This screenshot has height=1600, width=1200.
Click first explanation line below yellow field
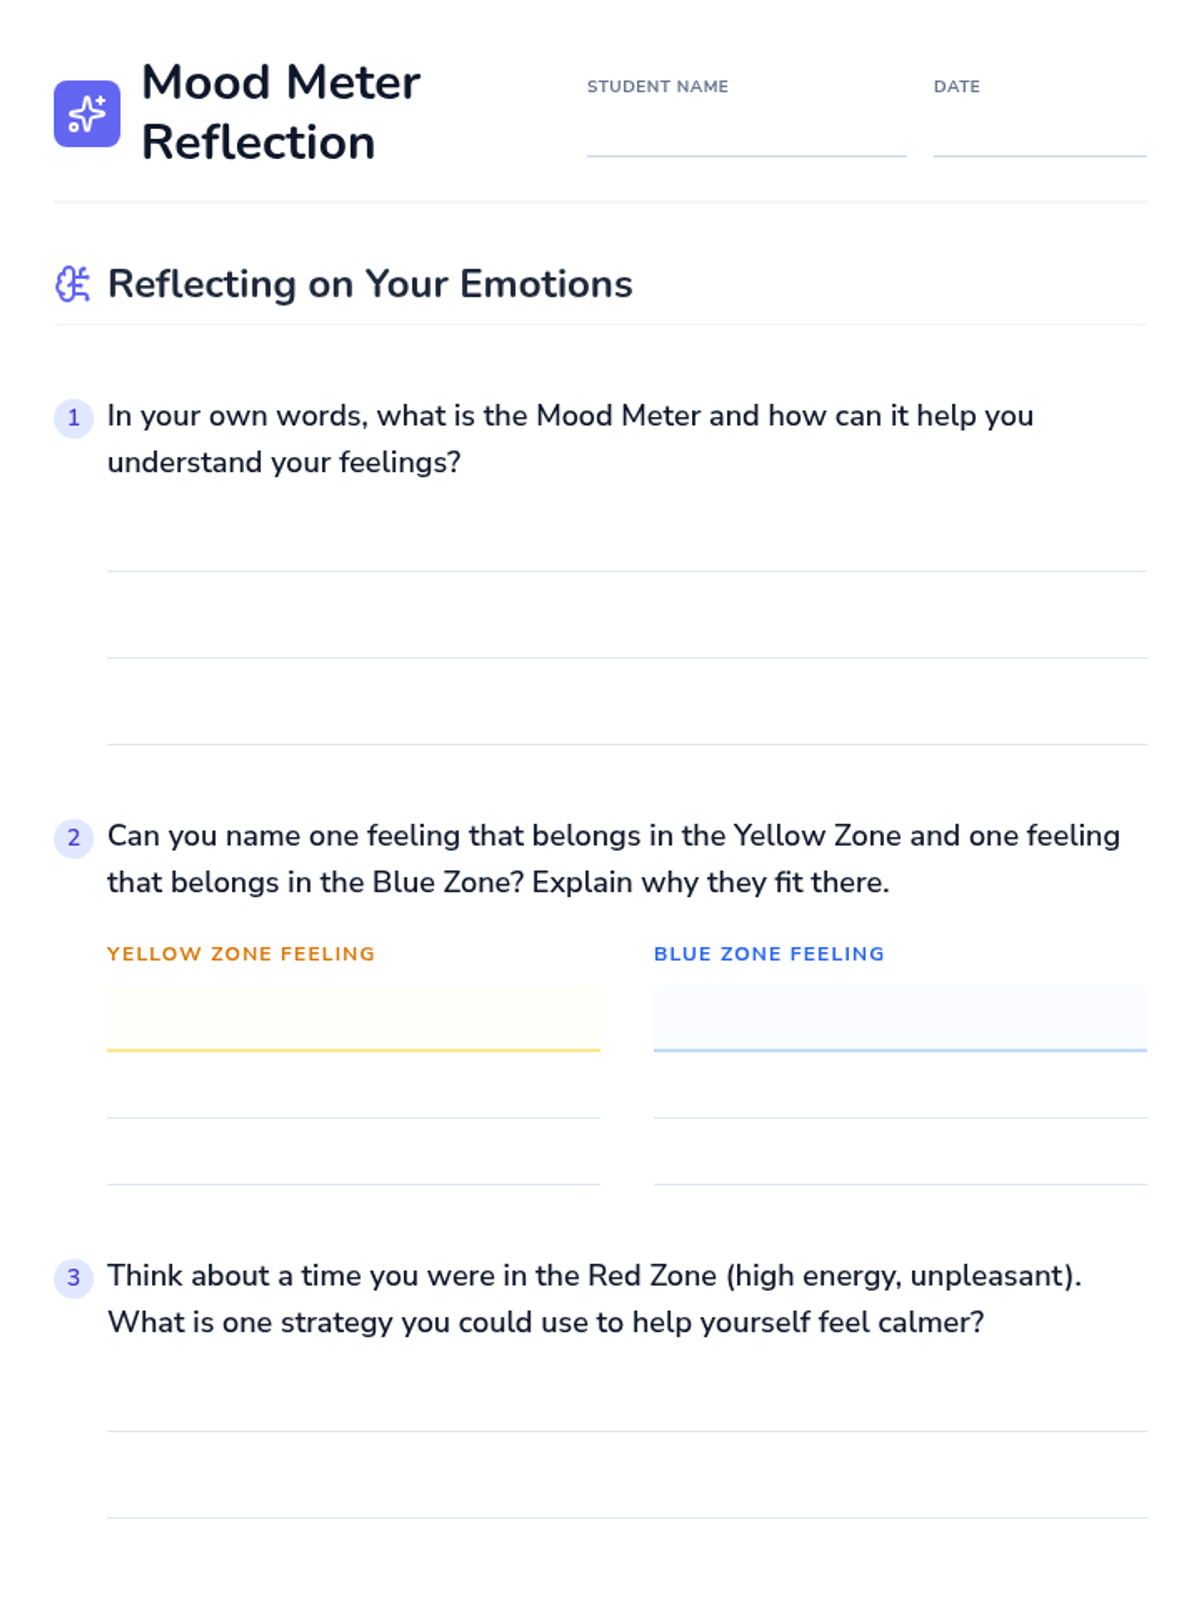pos(353,1100)
